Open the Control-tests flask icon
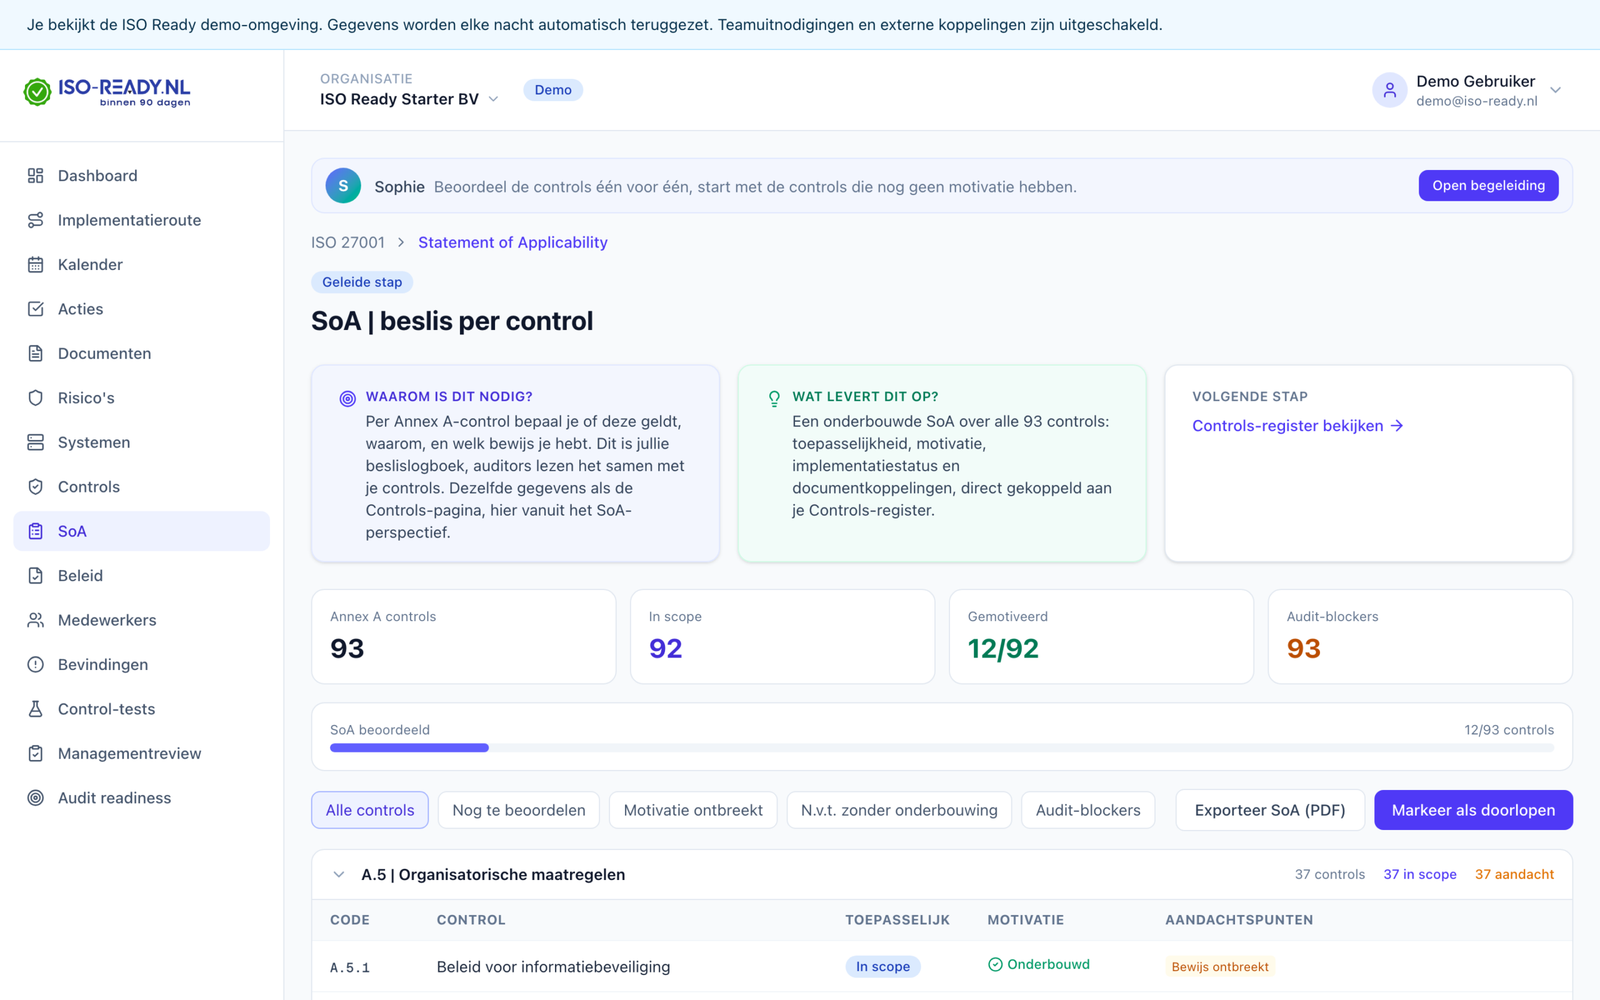Image resolution: width=1600 pixels, height=1000 pixels. (36, 709)
